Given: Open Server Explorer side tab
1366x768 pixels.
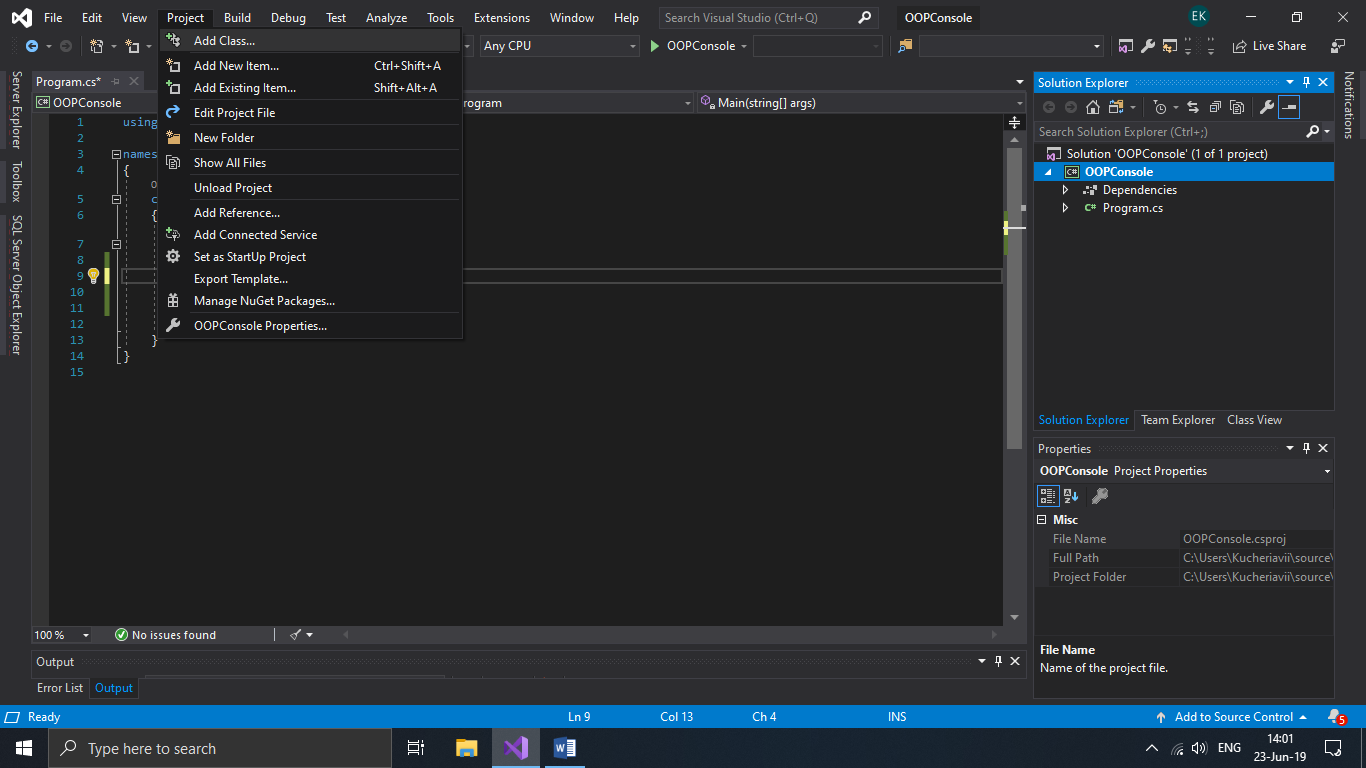Looking at the screenshot, I should click(x=16, y=110).
